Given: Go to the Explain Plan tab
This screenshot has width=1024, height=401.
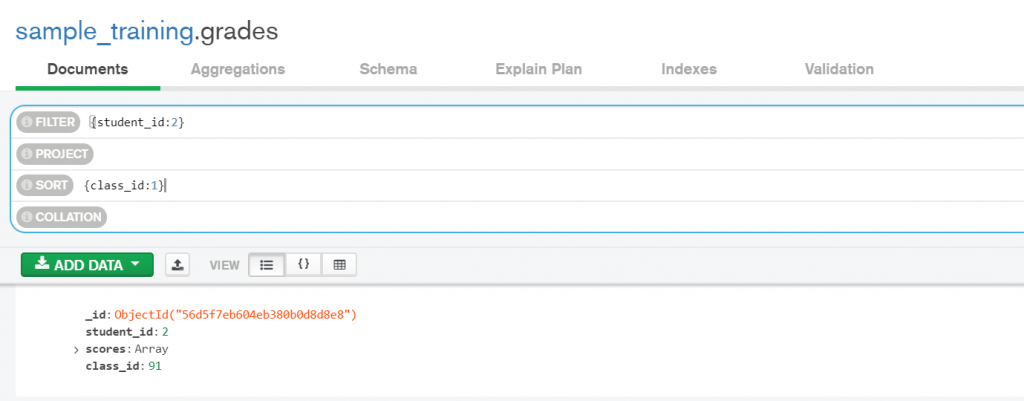Looking at the screenshot, I should pyautogui.click(x=539, y=69).
